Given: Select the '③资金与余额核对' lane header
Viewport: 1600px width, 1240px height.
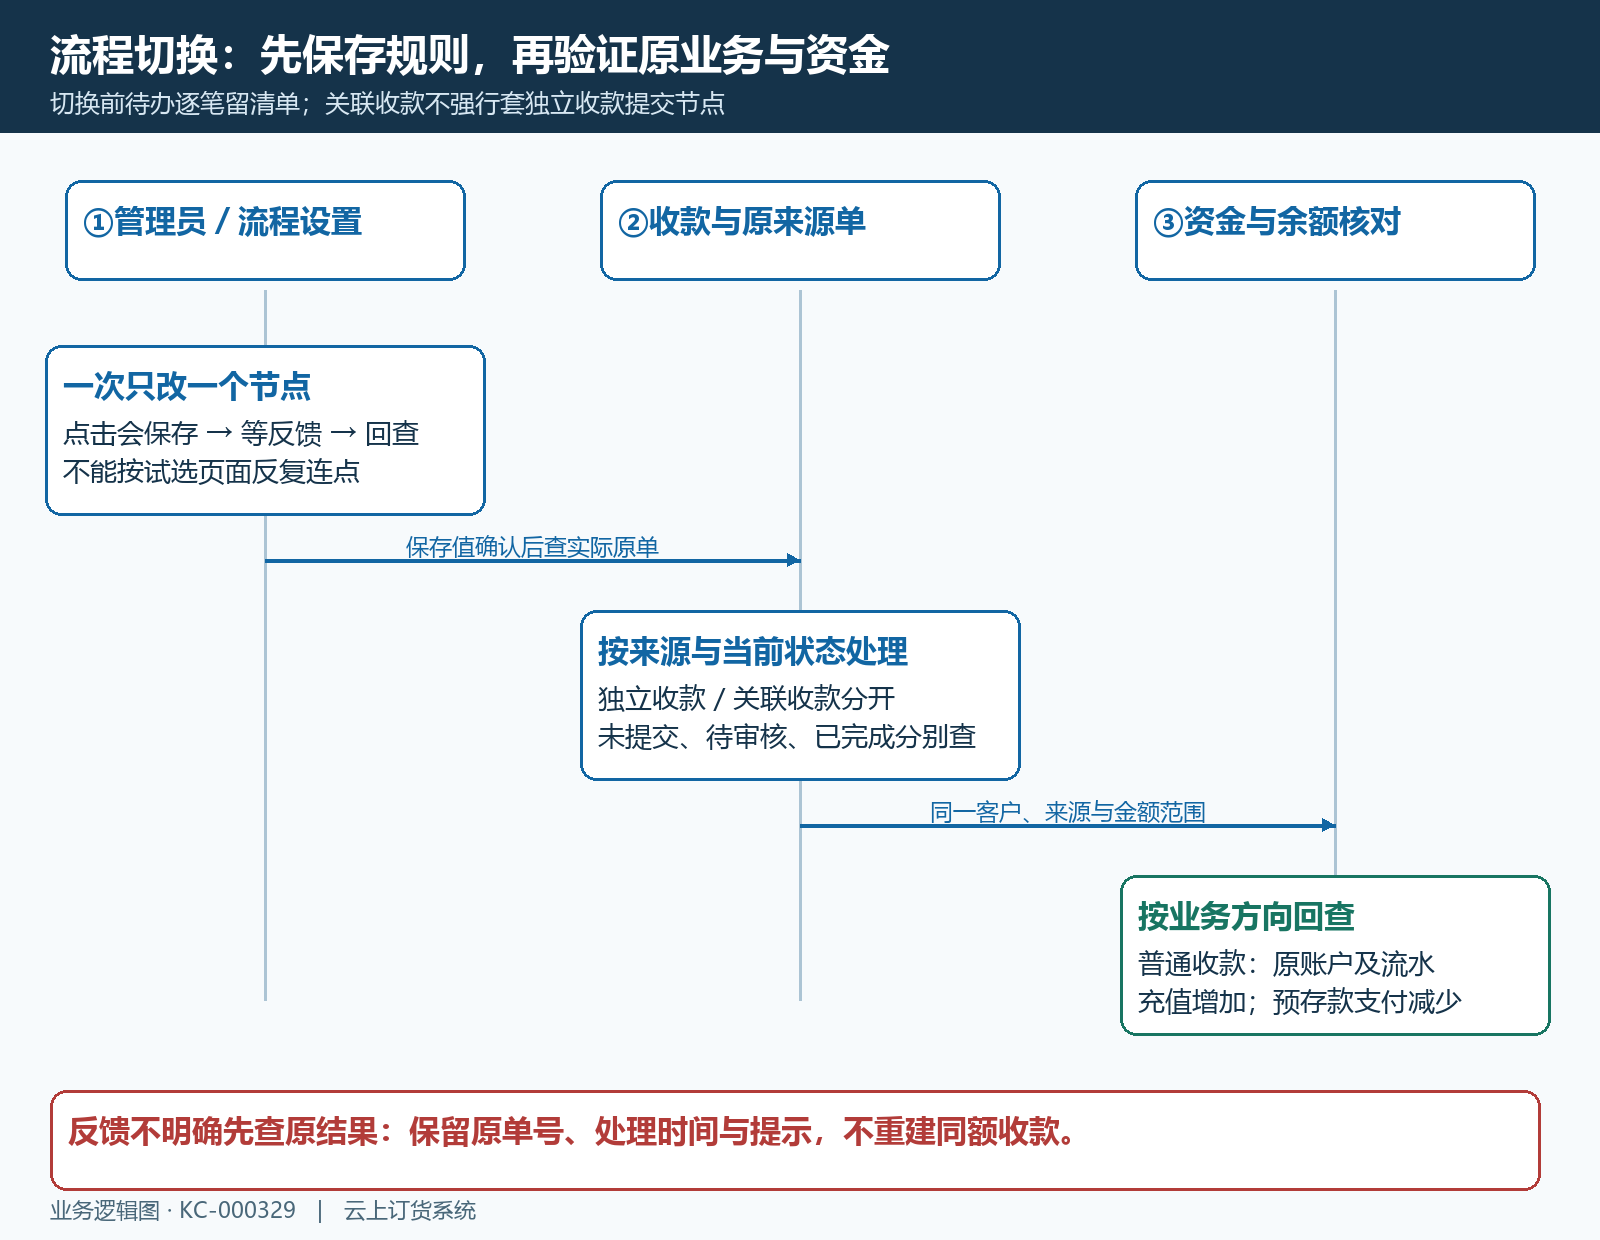Looking at the screenshot, I should point(1335,230).
